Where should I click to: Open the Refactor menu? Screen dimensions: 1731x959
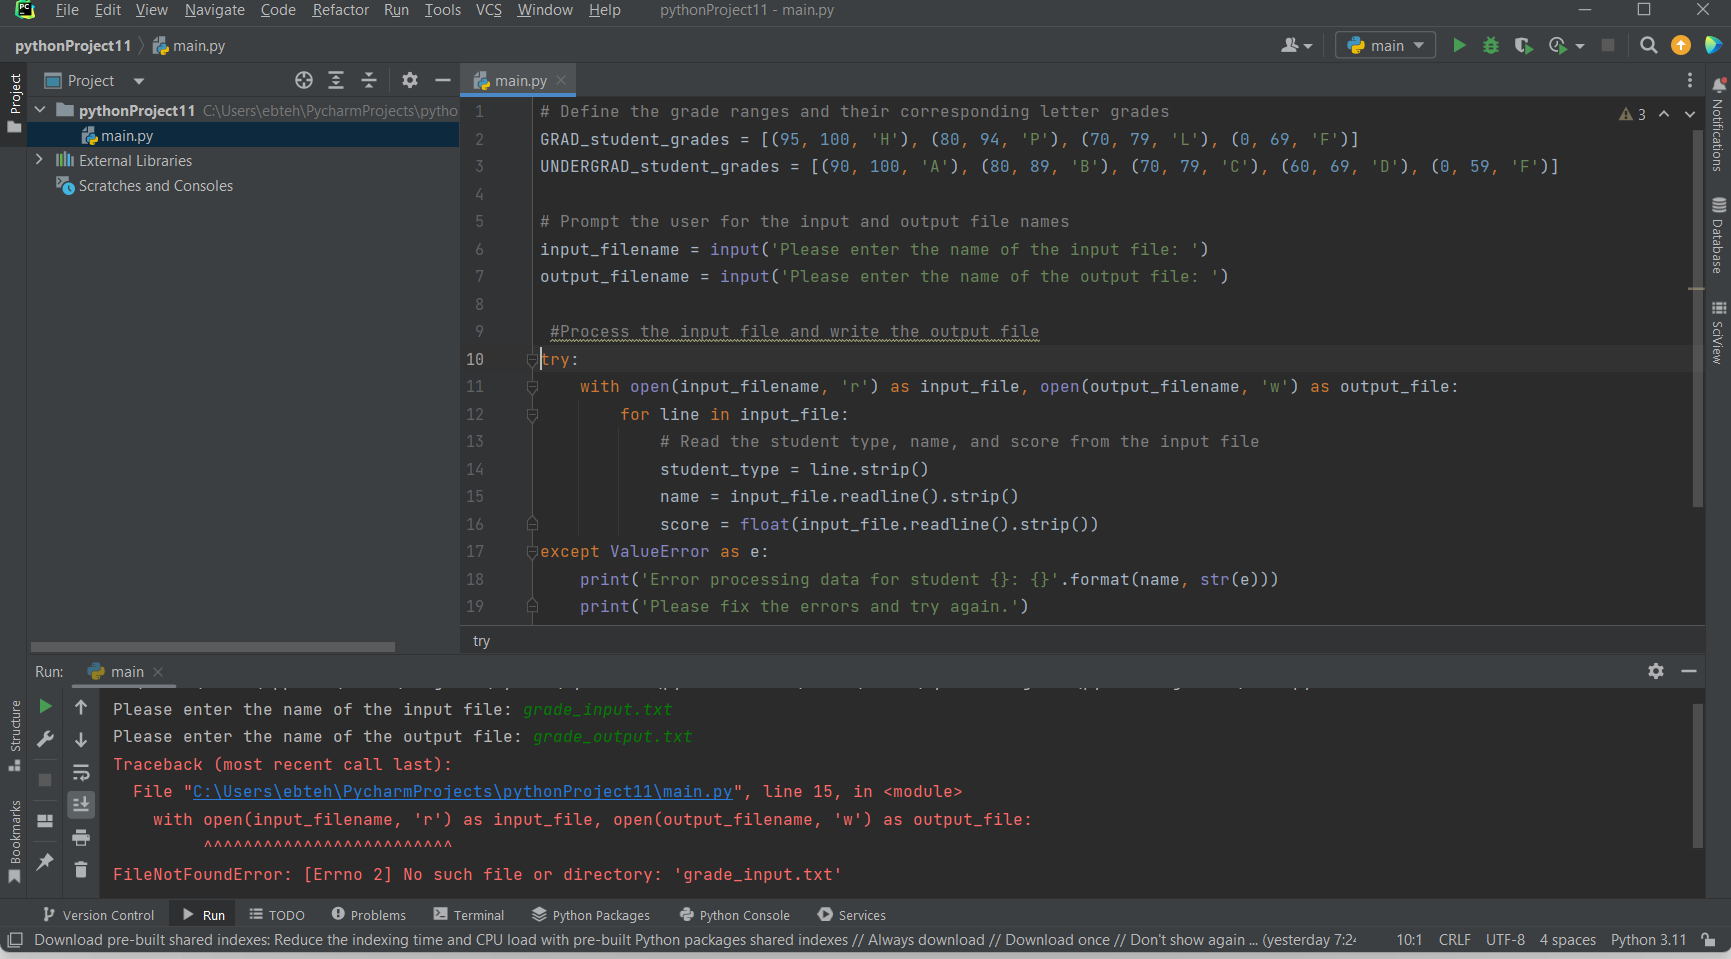pos(340,10)
